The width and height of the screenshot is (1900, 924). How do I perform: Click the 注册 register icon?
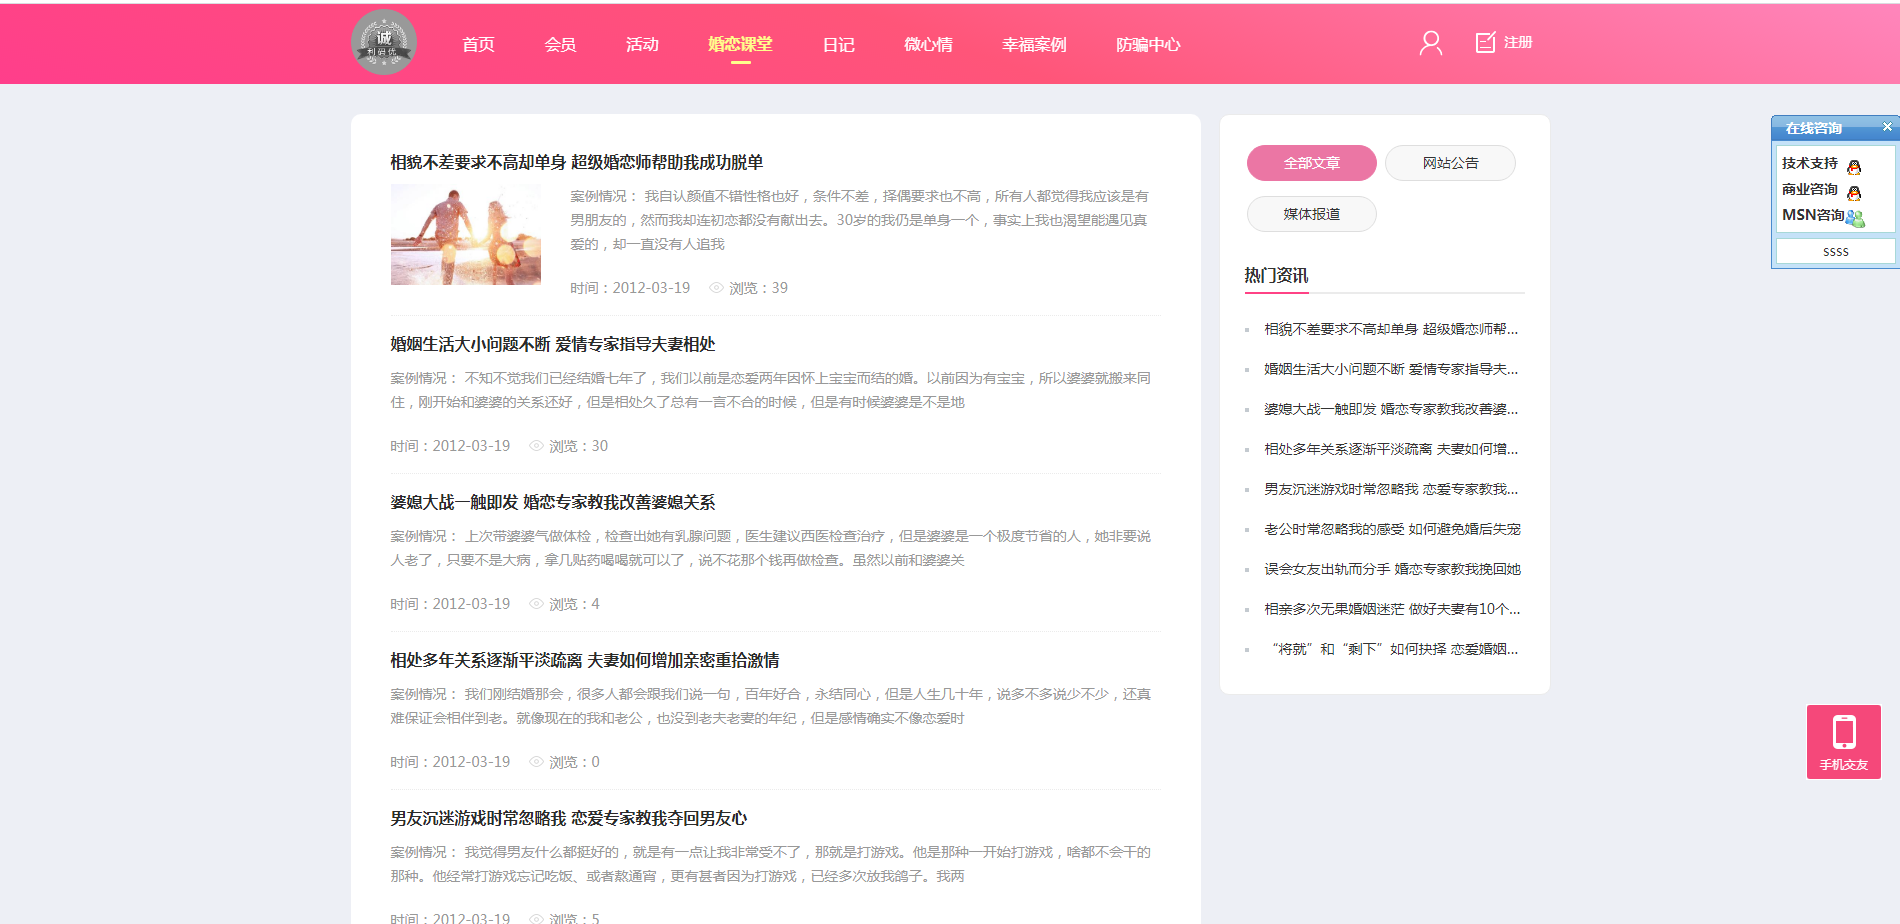(x=1486, y=42)
